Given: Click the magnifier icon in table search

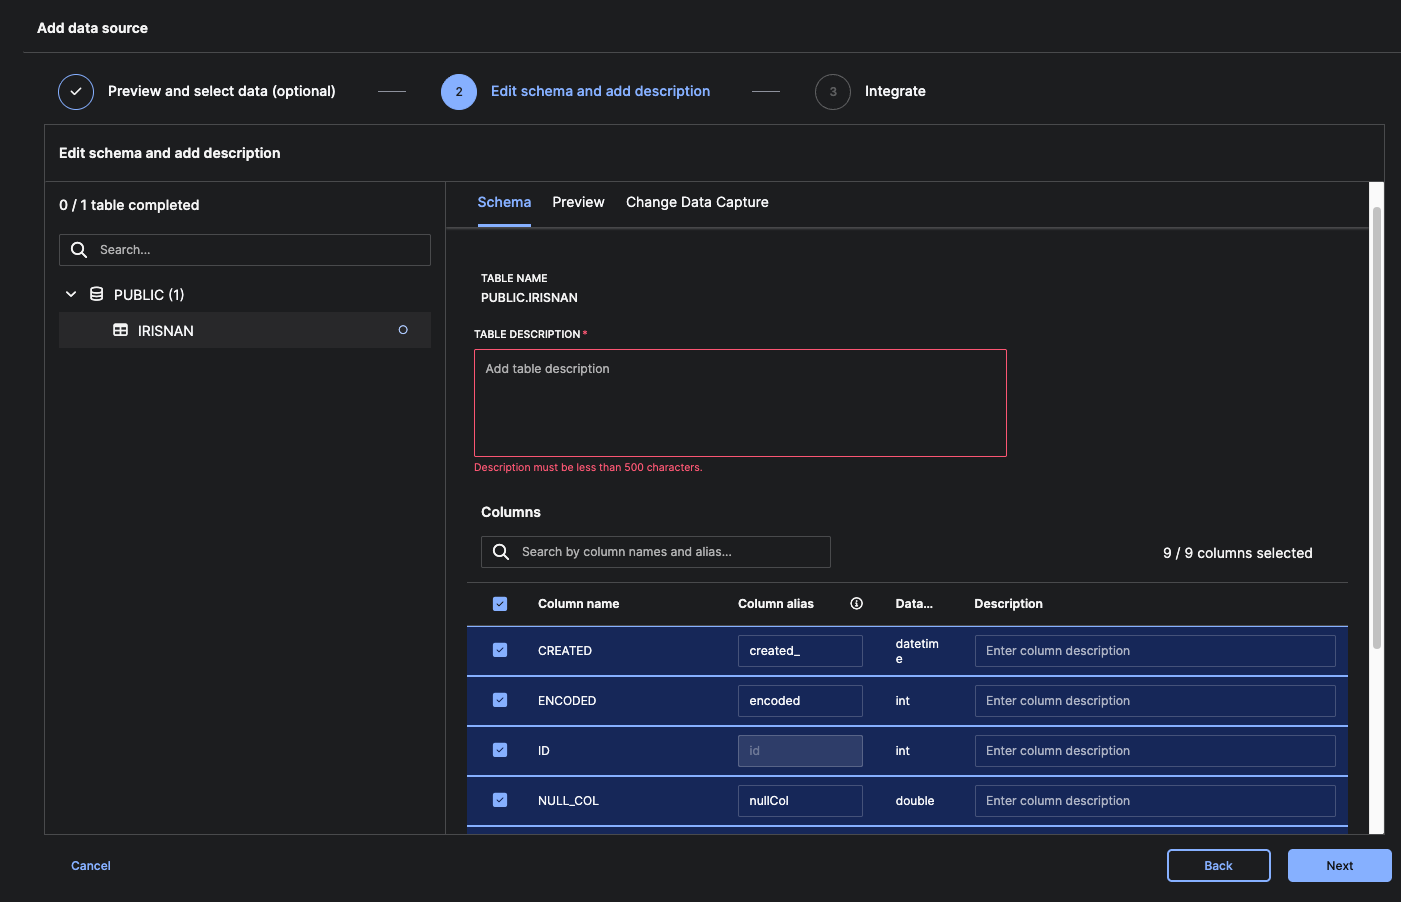Looking at the screenshot, I should tap(79, 250).
